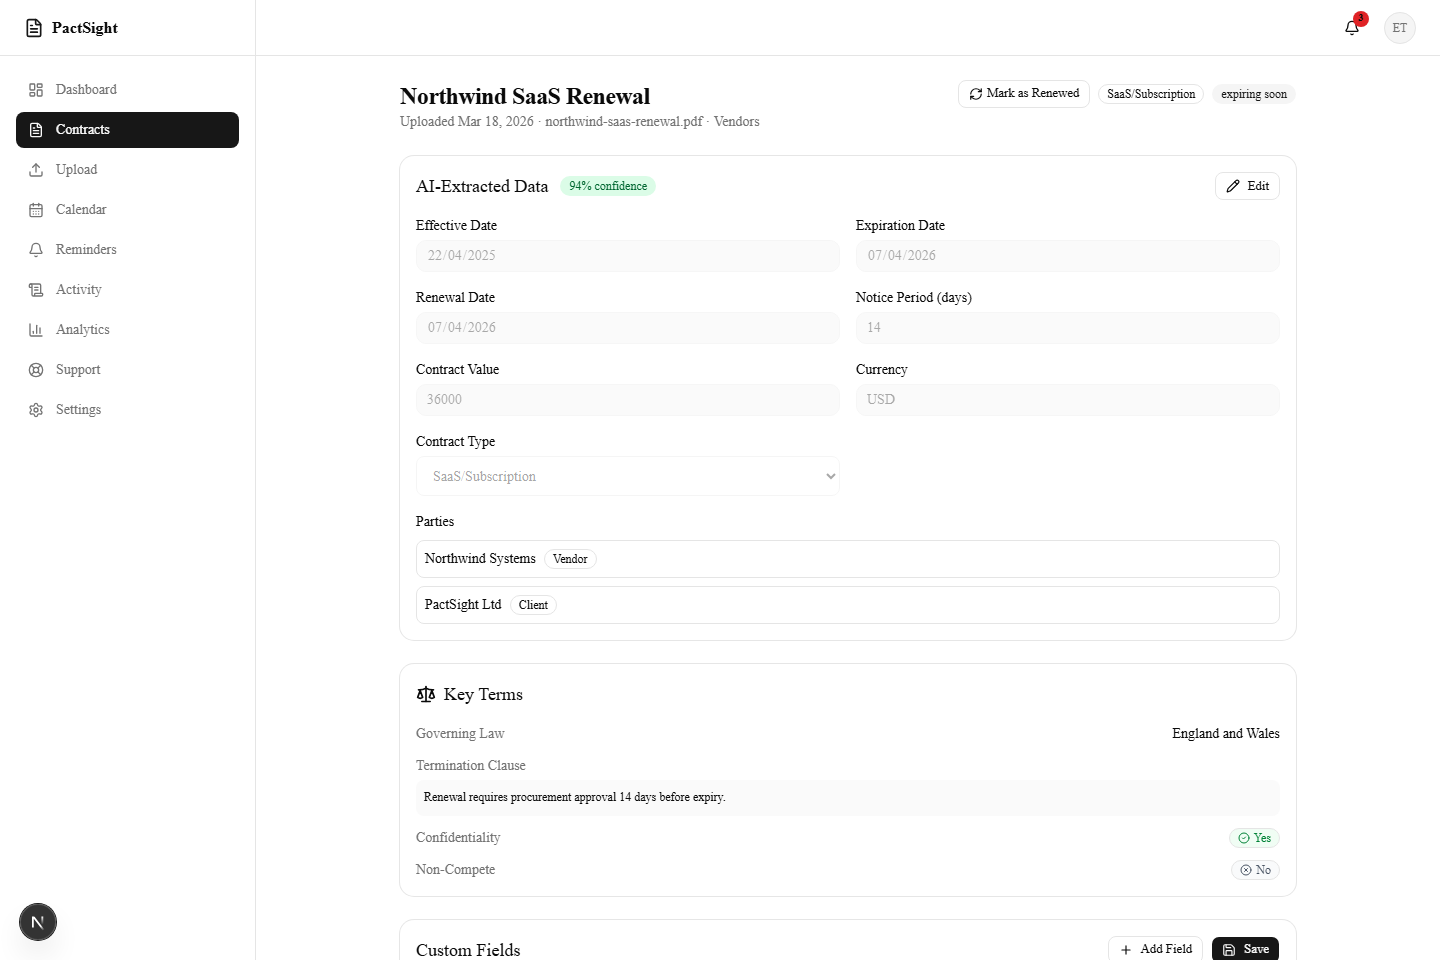The width and height of the screenshot is (1440, 960).
Task: Click the Mark as Renewed button
Action: click(1023, 94)
